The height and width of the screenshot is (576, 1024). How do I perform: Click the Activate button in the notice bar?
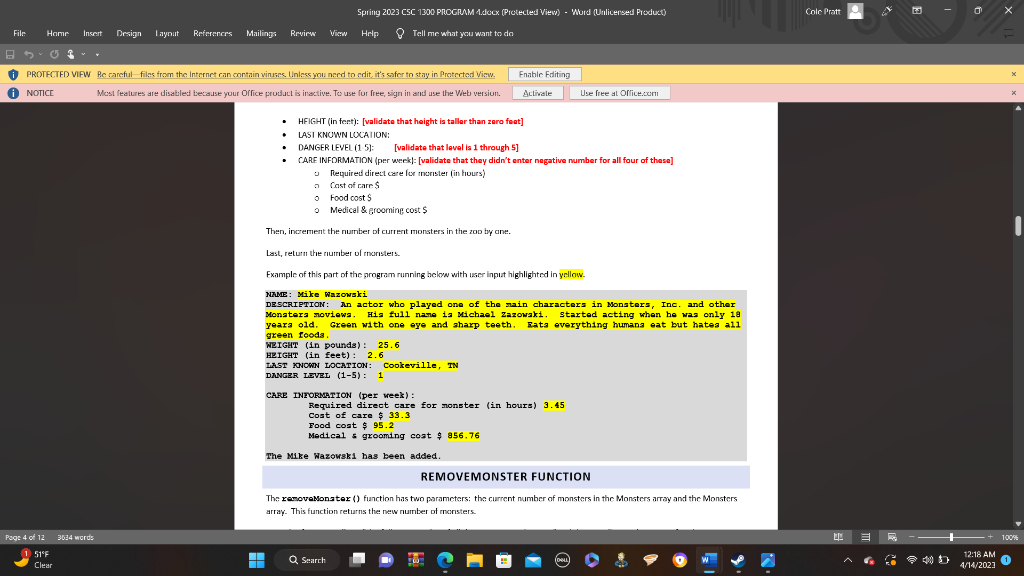(x=537, y=92)
